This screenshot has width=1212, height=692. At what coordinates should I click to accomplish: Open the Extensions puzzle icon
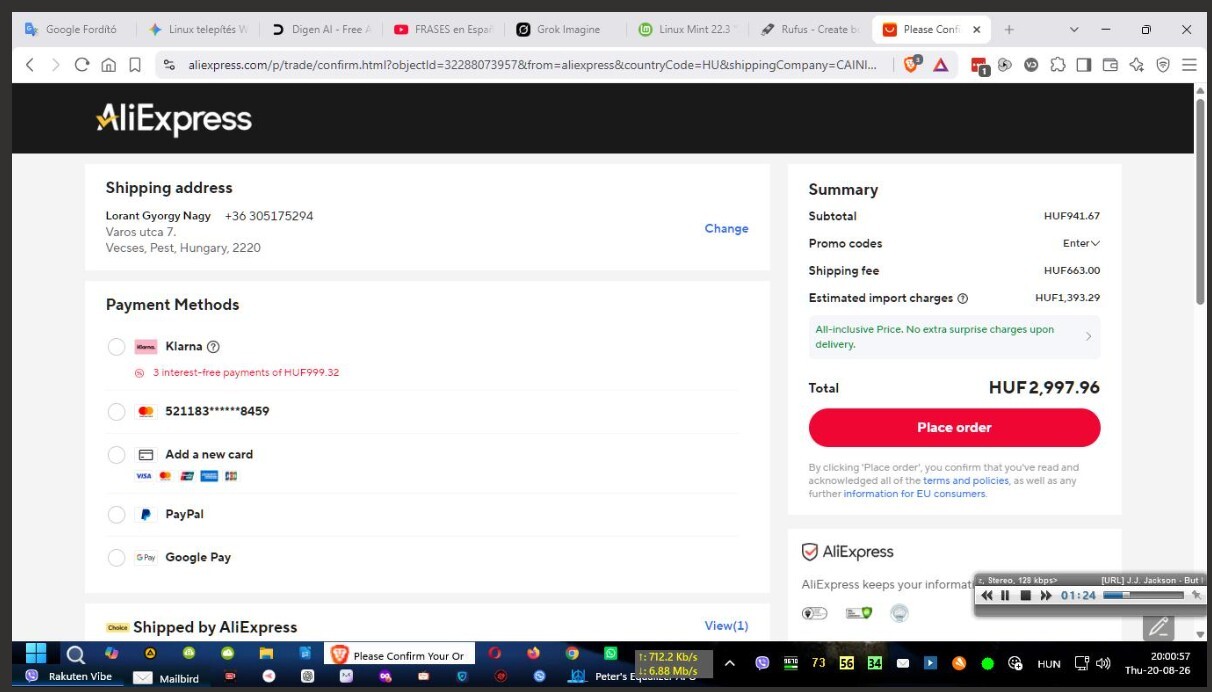pos(1057,65)
